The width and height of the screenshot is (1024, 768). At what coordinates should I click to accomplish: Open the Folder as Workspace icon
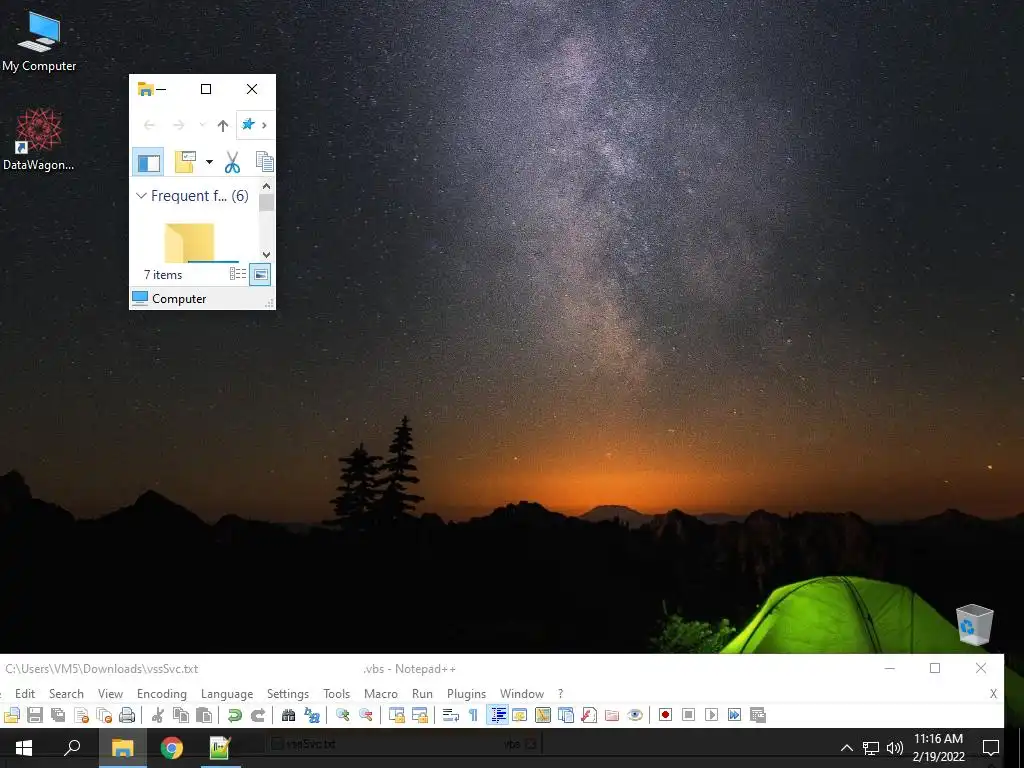pyautogui.click(x=612, y=715)
